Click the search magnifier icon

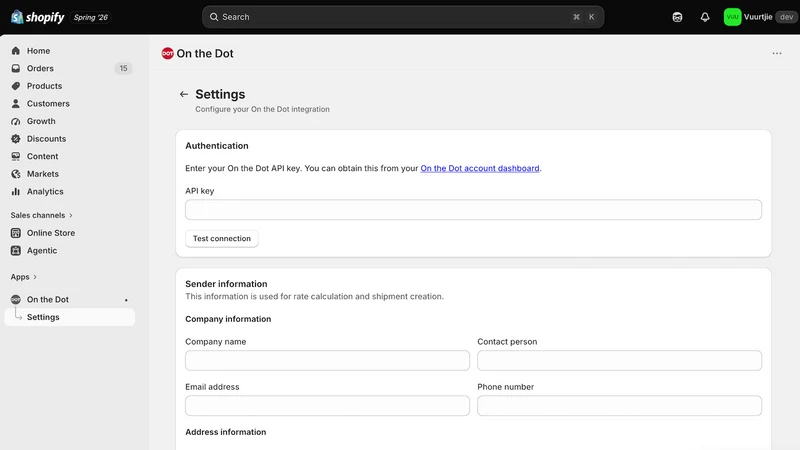(214, 17)
